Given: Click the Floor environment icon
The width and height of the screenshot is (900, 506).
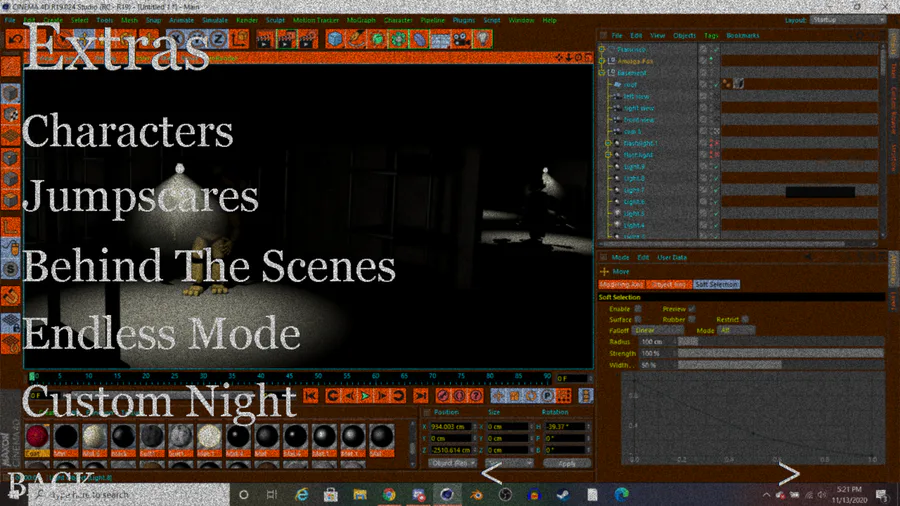Looking at the screenshot, I should pyautogui.click(x=440, y=39).
